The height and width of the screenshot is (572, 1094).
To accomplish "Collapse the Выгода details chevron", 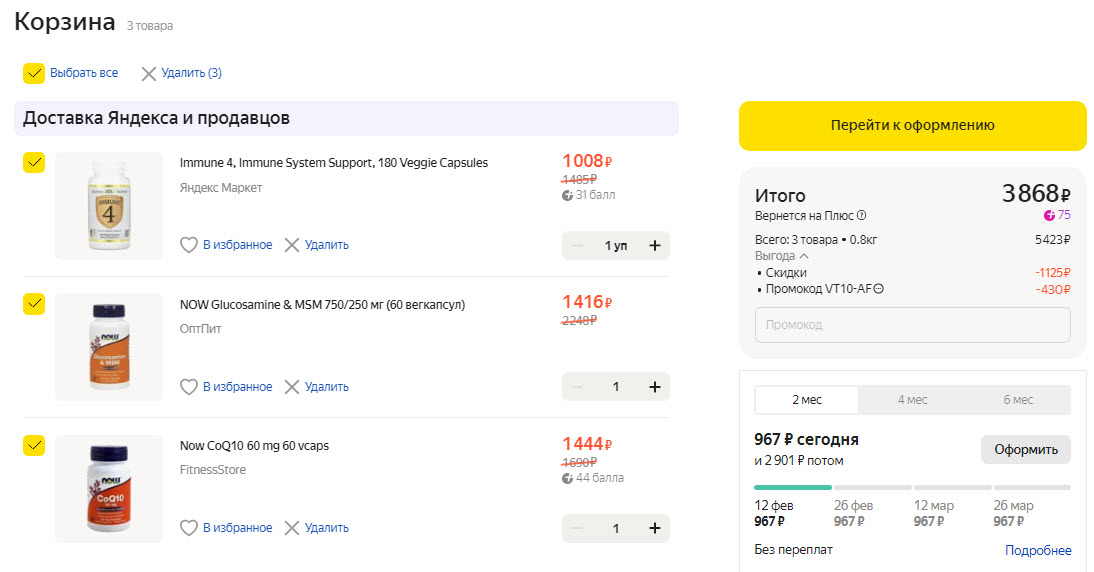I will [804, 256].
